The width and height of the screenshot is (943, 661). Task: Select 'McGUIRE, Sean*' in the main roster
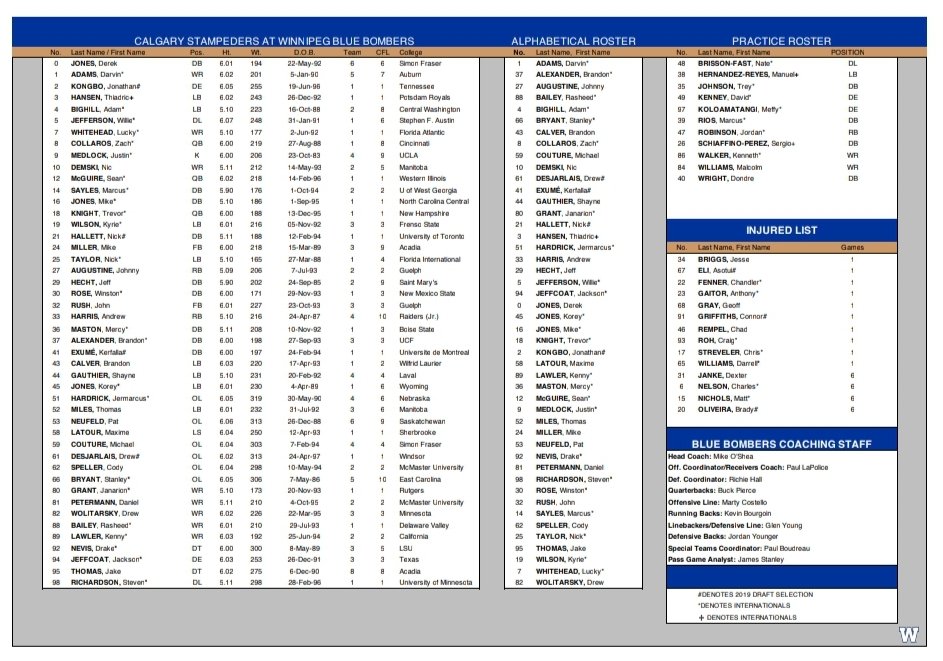click(98, 179)
